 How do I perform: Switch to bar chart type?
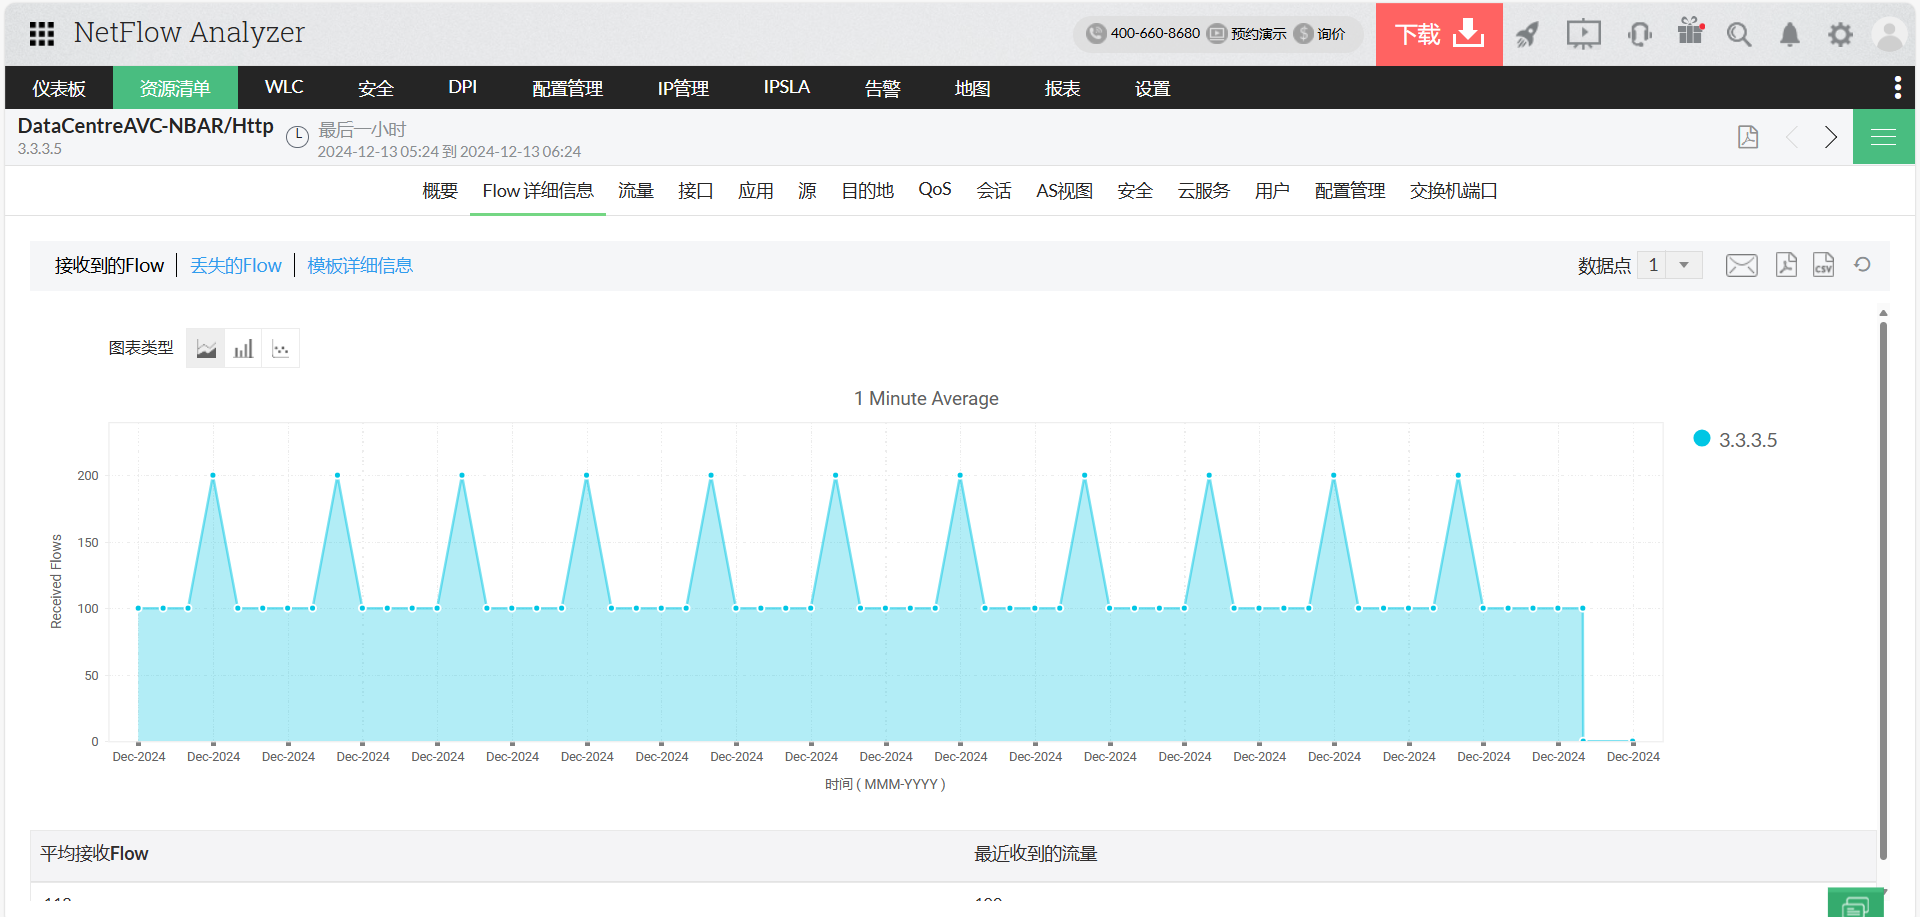point(243,349)
